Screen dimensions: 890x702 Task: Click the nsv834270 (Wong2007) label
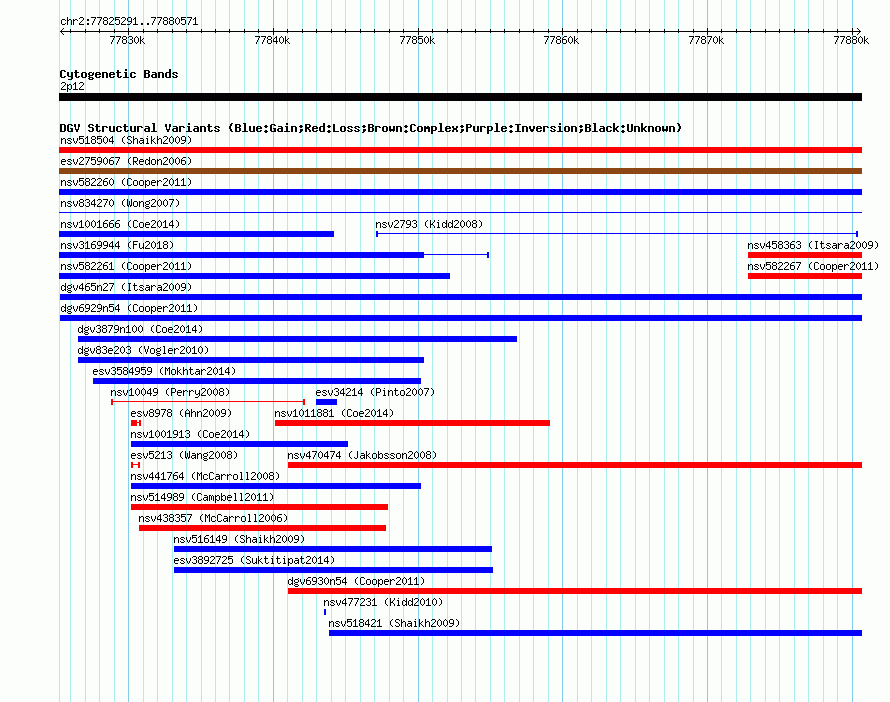tap(120, 203)
